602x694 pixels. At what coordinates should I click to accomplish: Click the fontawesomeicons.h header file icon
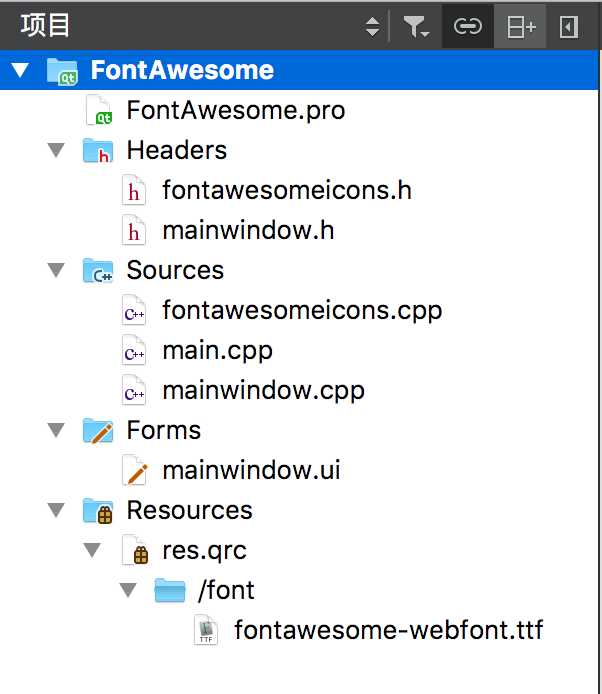(x=134, y=190)
